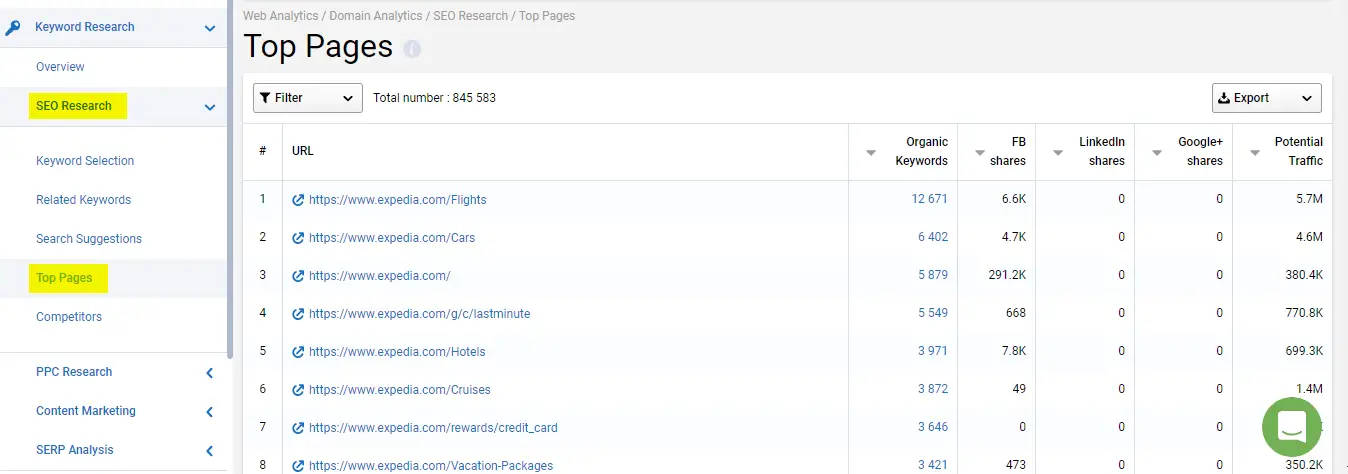Open the Filter dropdown
Image resolution: width=1348 pixels, height=474 pixels.
[x=308, y=98]
